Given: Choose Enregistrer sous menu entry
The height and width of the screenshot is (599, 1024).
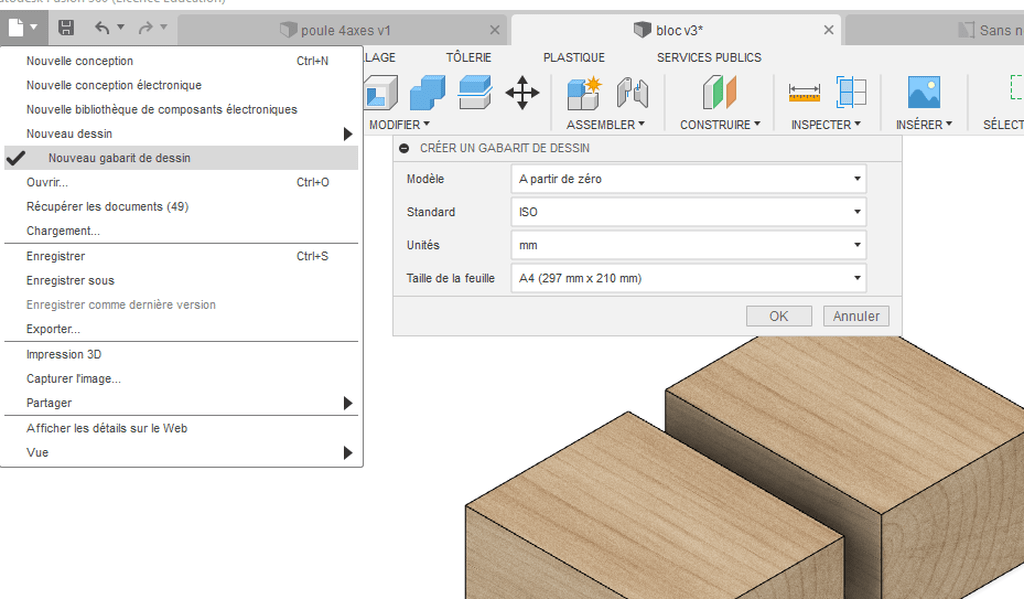Looking at the screenshot, I should point(181,280).
